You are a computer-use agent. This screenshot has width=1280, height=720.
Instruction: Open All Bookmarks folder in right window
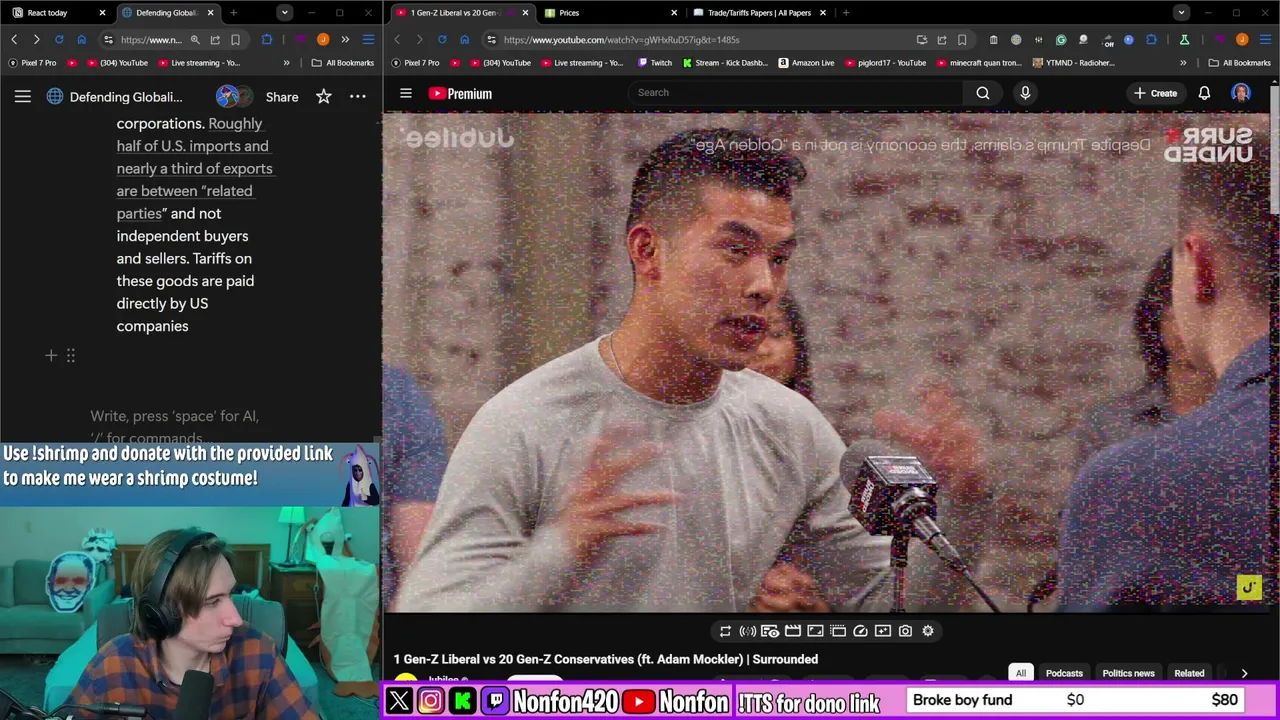pyautogui.click(x=1239, y=62)
